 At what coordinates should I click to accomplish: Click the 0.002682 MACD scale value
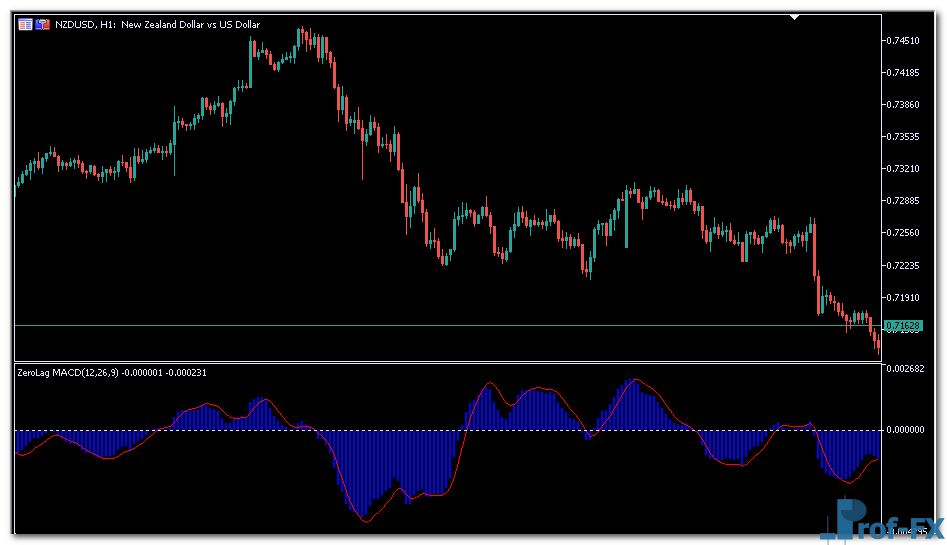[906, 369]
